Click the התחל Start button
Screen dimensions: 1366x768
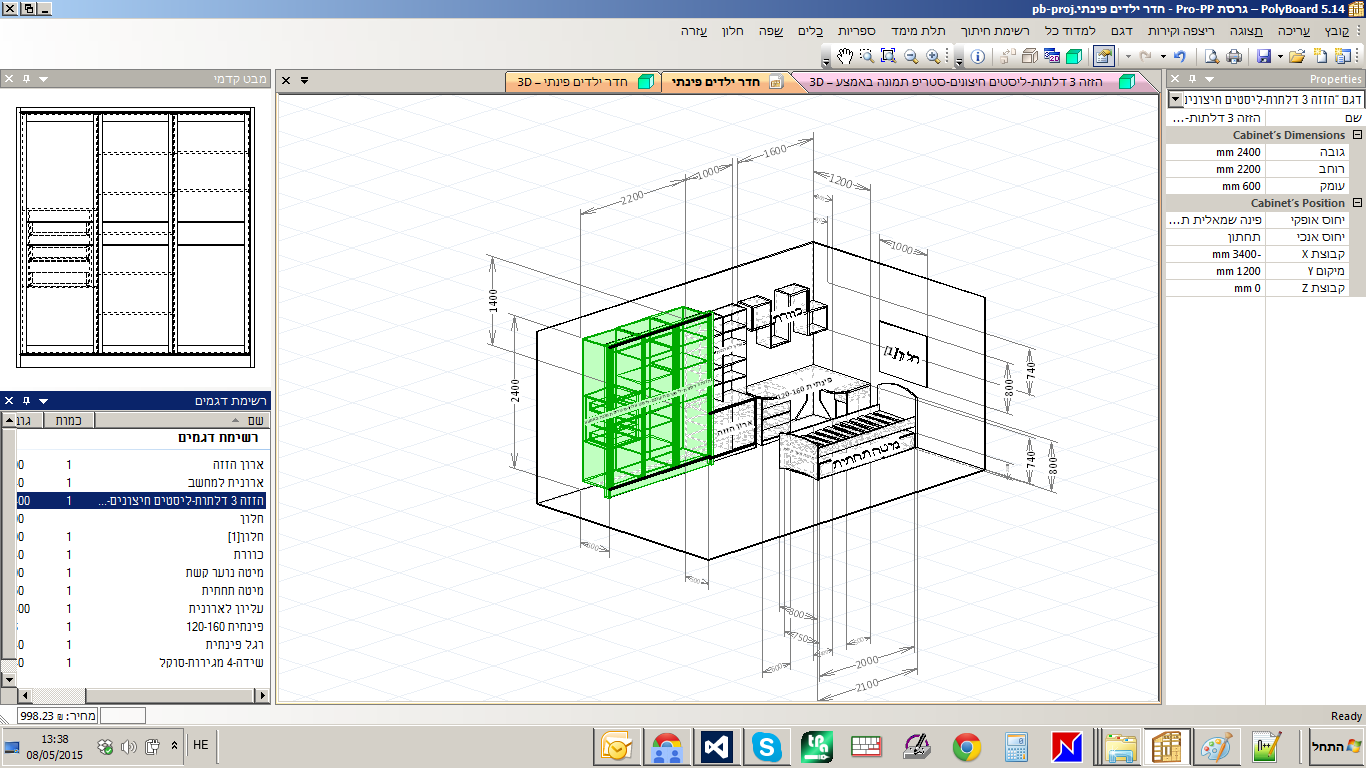tap(1336, 747)
